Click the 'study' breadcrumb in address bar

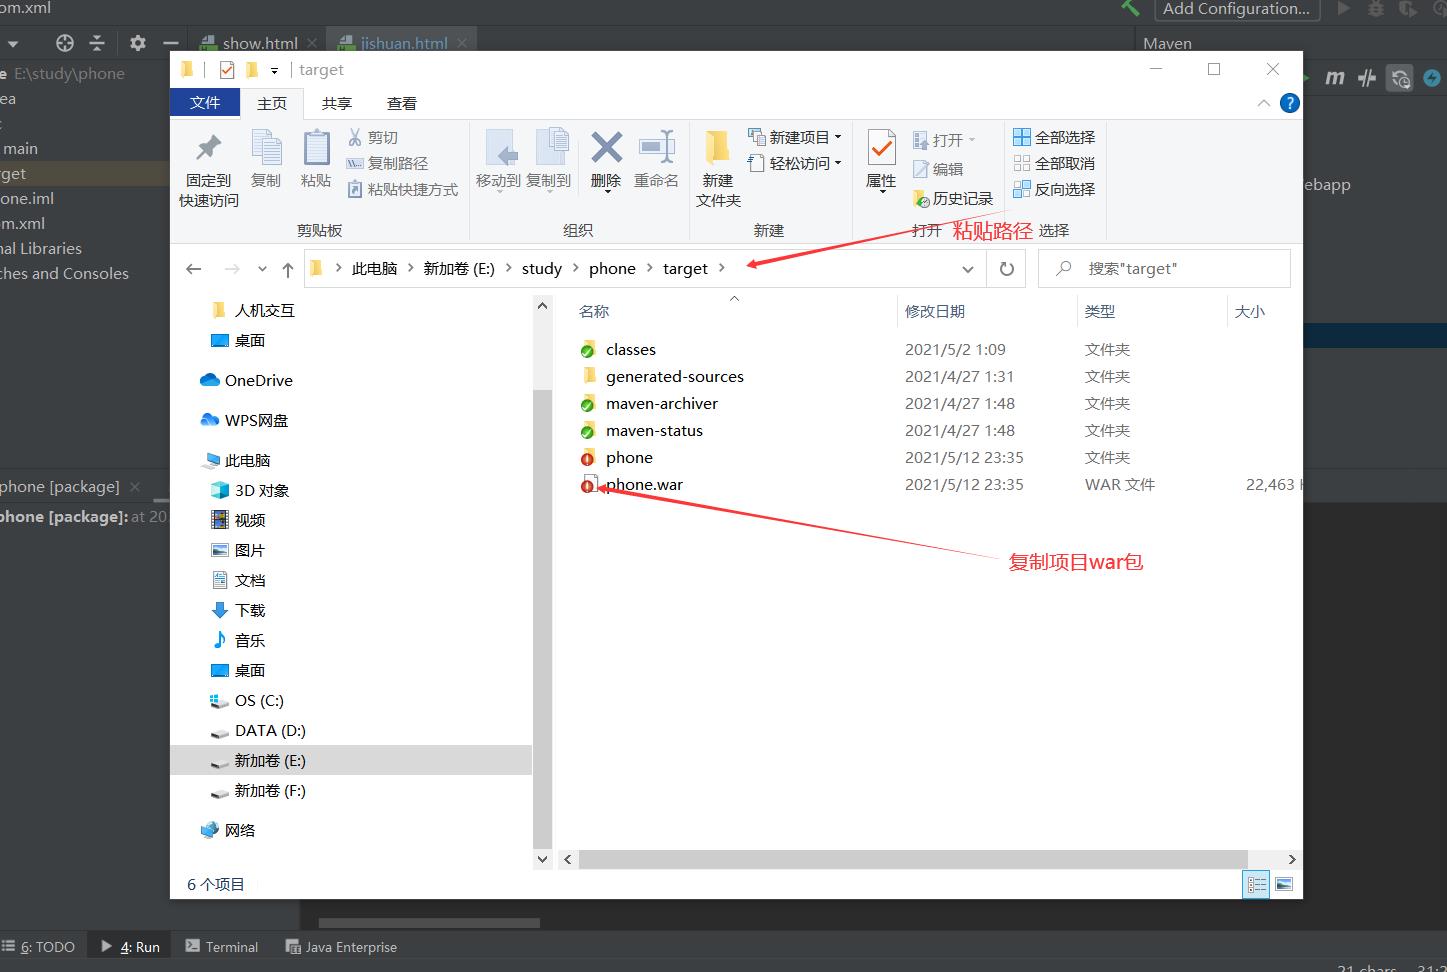[x=542, y=269]
